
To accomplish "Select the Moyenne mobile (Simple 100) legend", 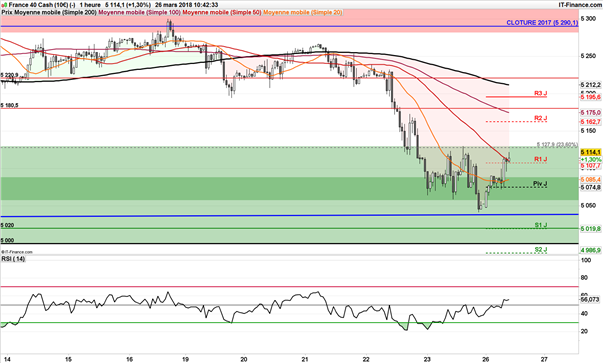I will coord(140,12).
